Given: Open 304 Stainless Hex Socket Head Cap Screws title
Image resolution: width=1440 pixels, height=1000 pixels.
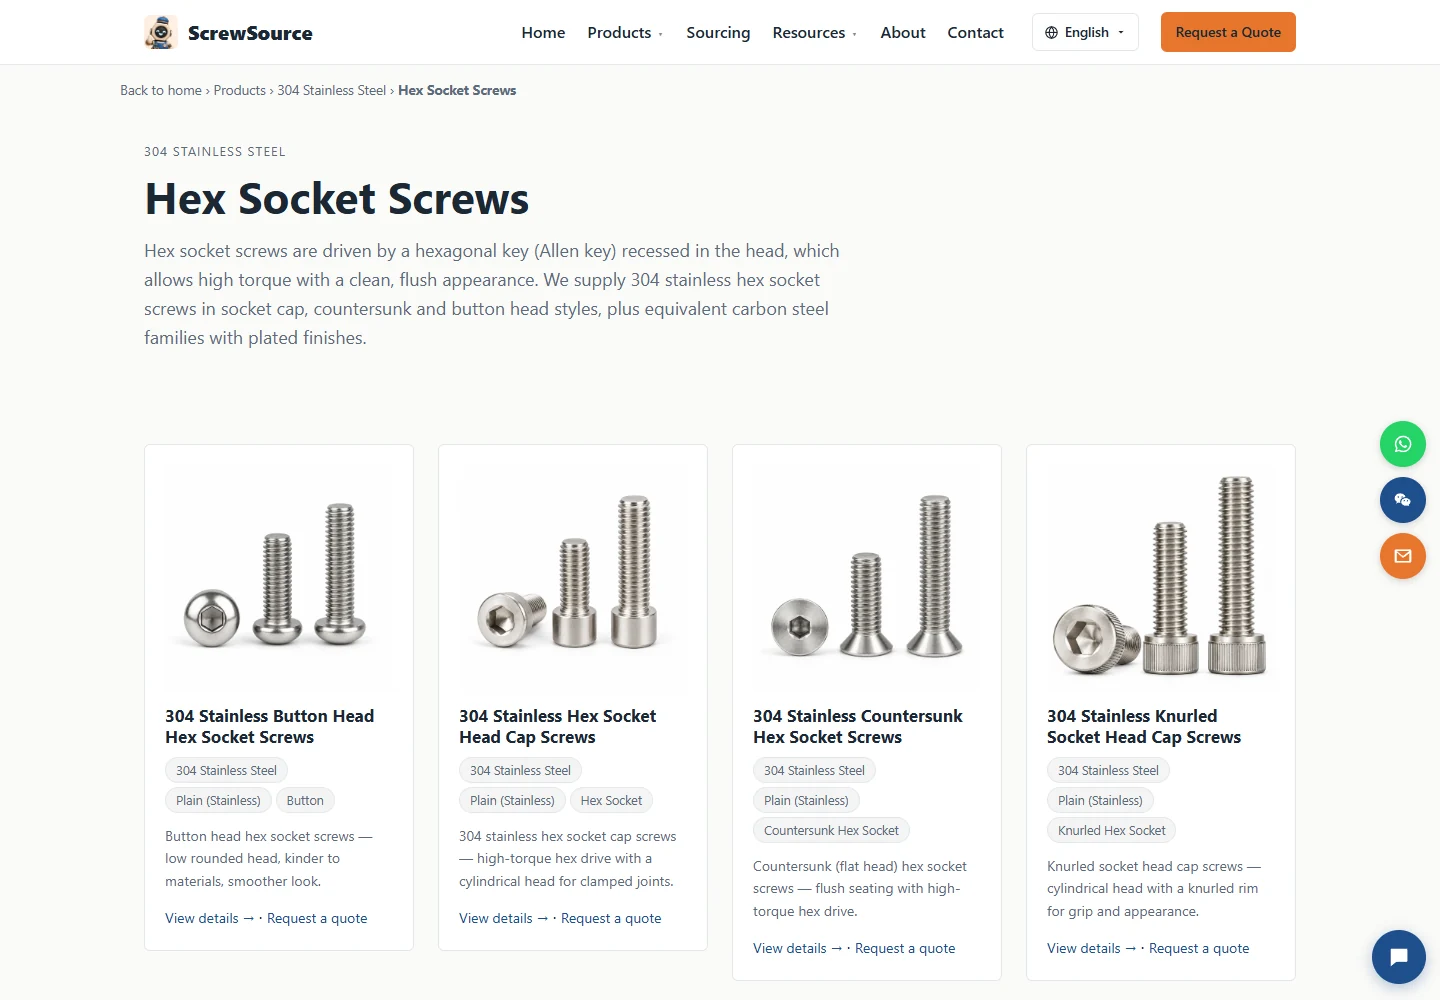Looking at the screenshot, I should (558, 727).
